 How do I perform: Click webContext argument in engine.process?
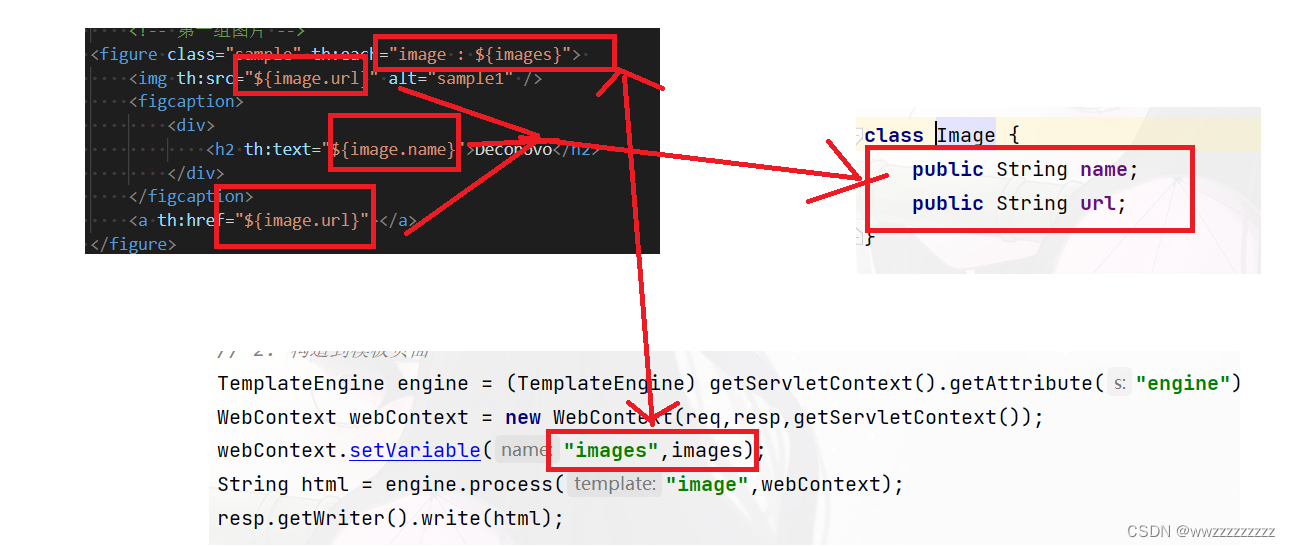[x=822, y=485]
